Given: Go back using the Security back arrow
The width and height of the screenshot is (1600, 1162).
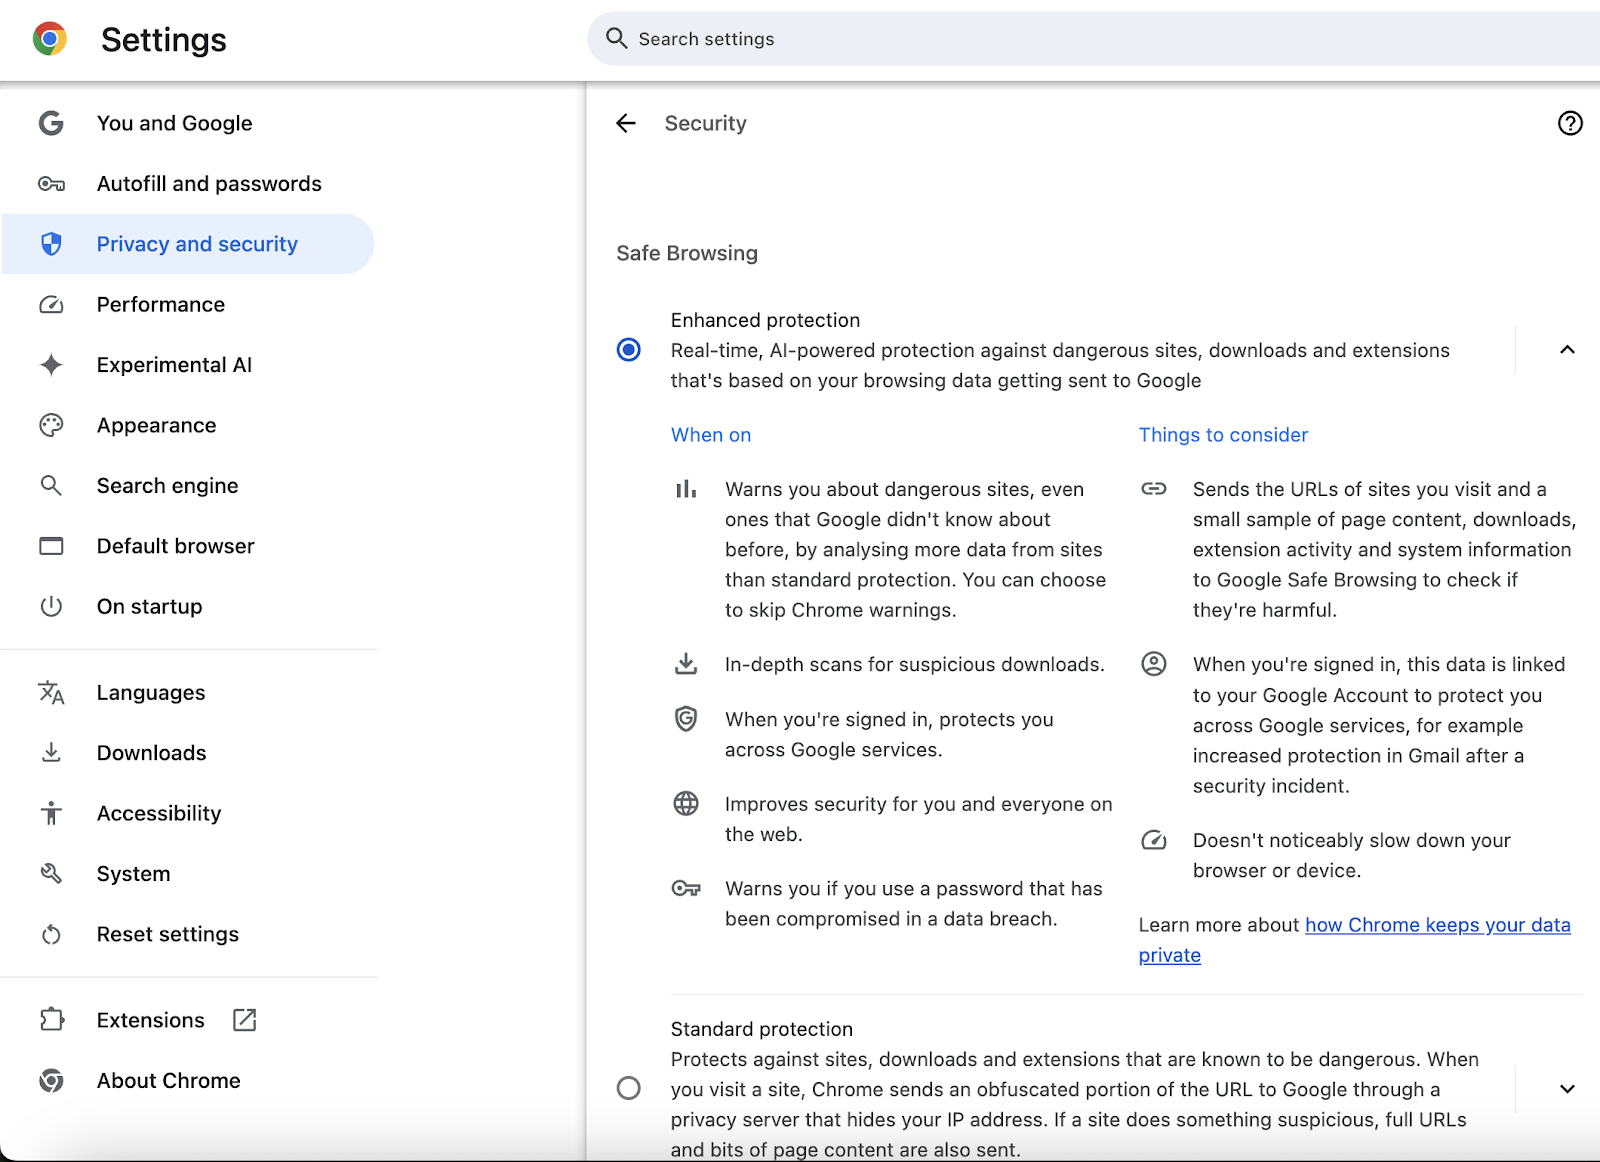Looking at the screenshot, I should 626,123.
